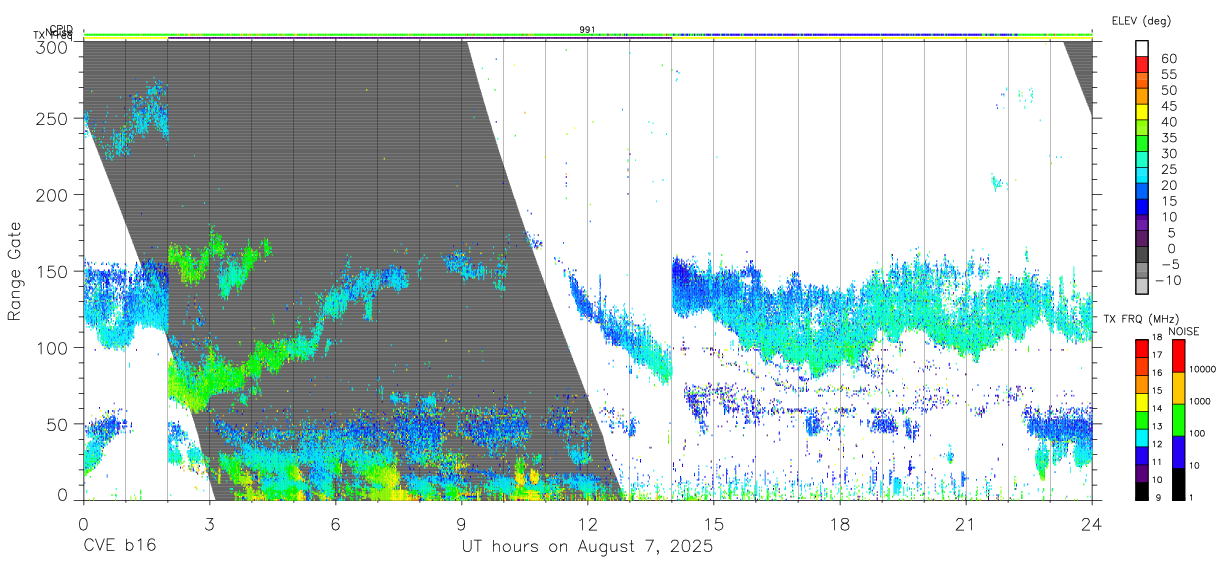Viewport: 1228px width, 567px height.
Task: Click the white top segment of the ELEV color bar
Action: click(x=1143, y=49)
